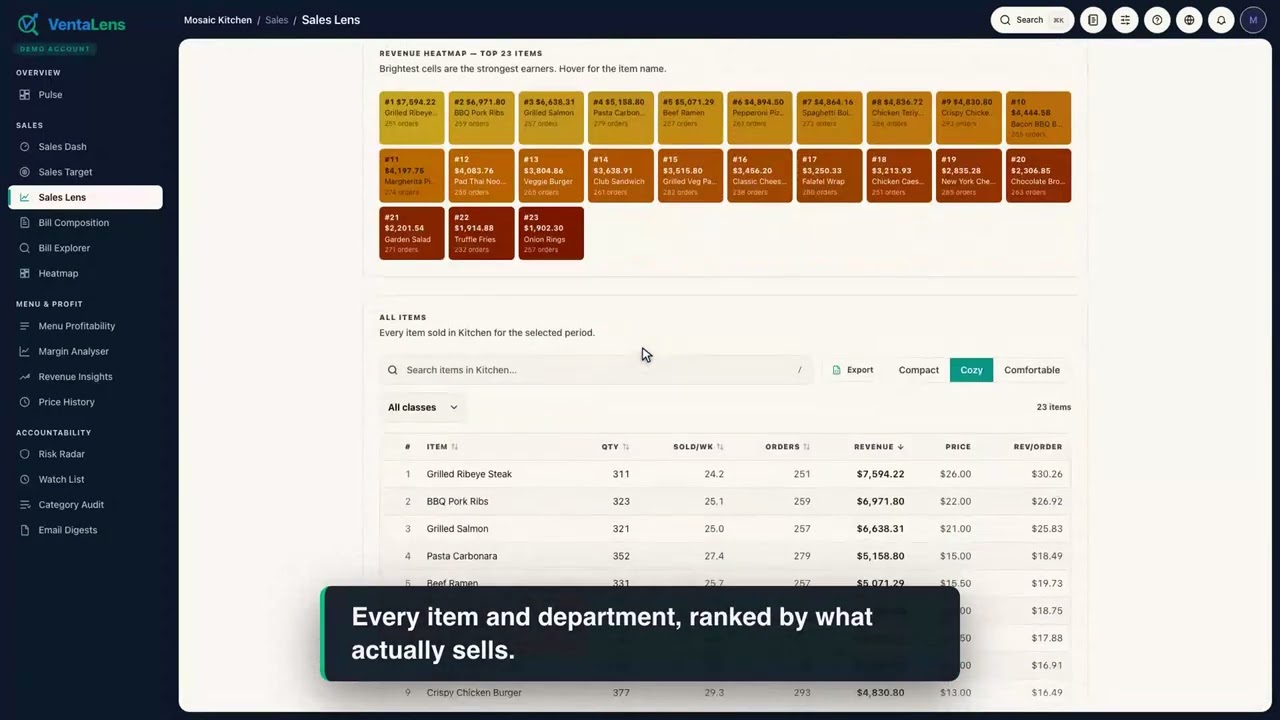Screen dimensions: 1280x720
Task: Click the Export button label
Action: click(x=860, y=370)
